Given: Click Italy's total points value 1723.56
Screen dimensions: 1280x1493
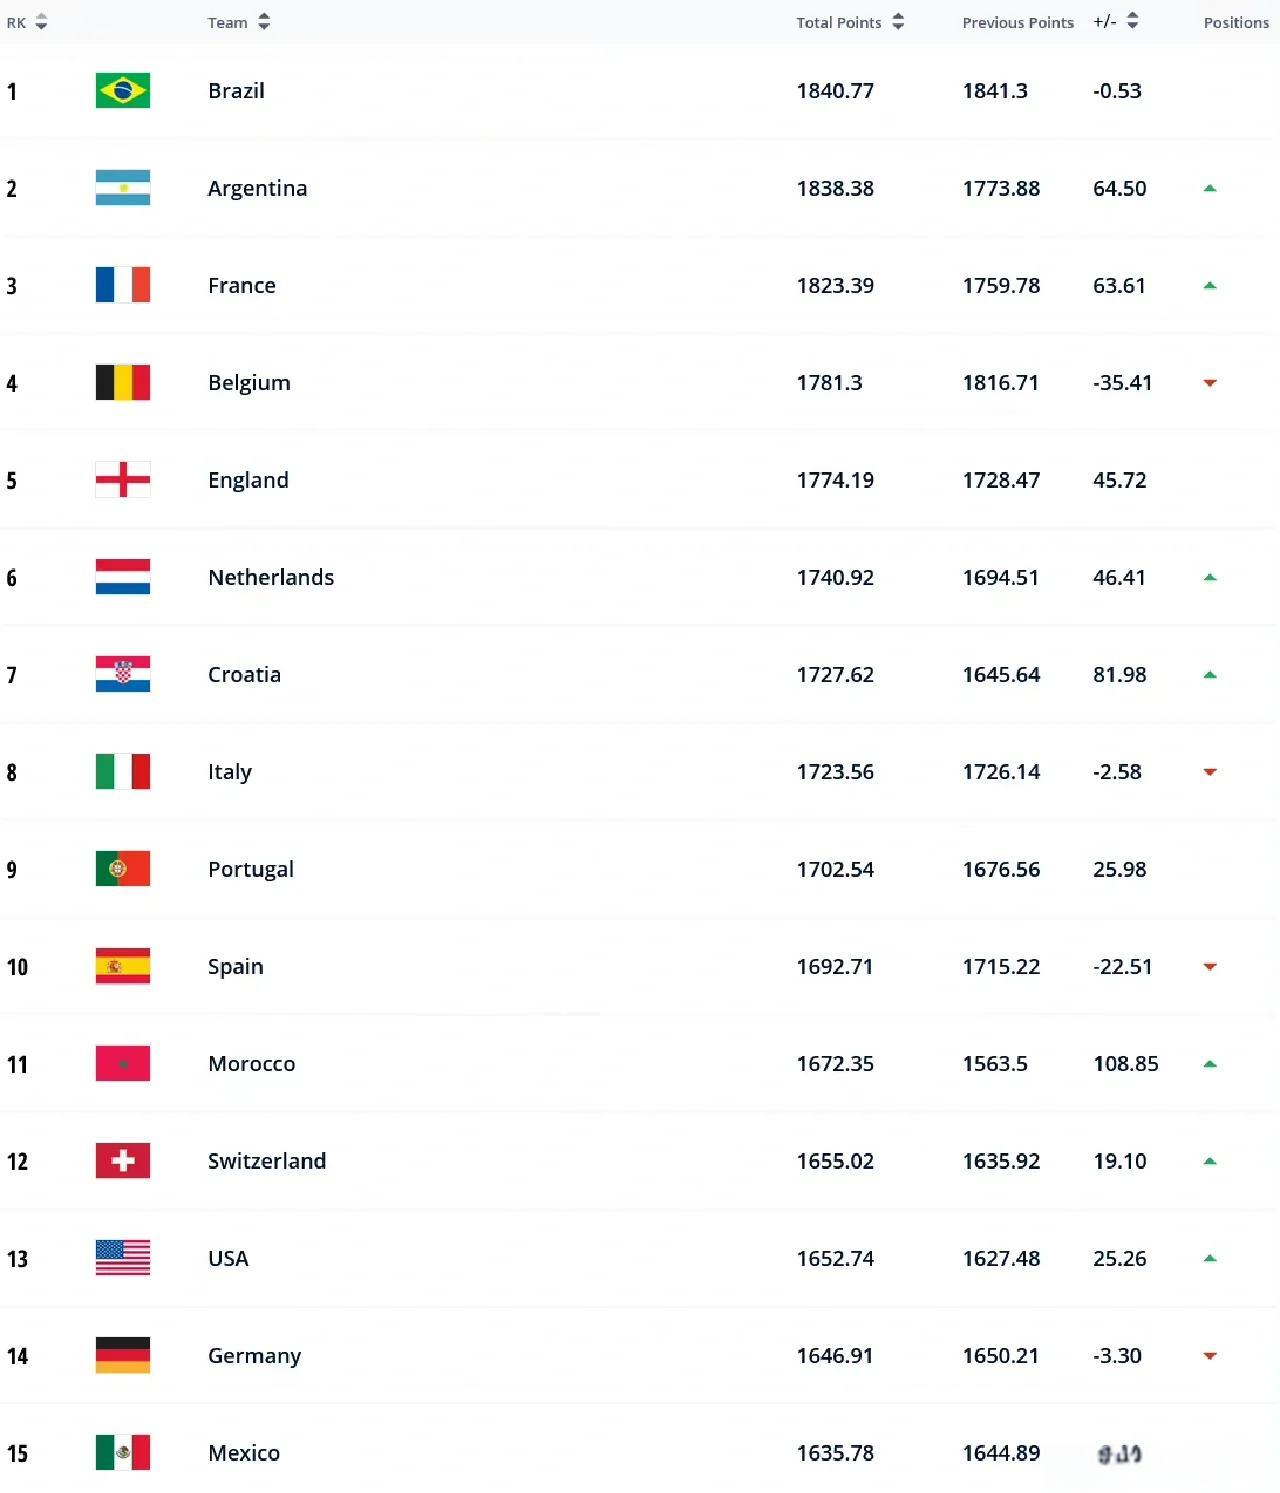Looking at the screenshot, I should coord(835,772).
